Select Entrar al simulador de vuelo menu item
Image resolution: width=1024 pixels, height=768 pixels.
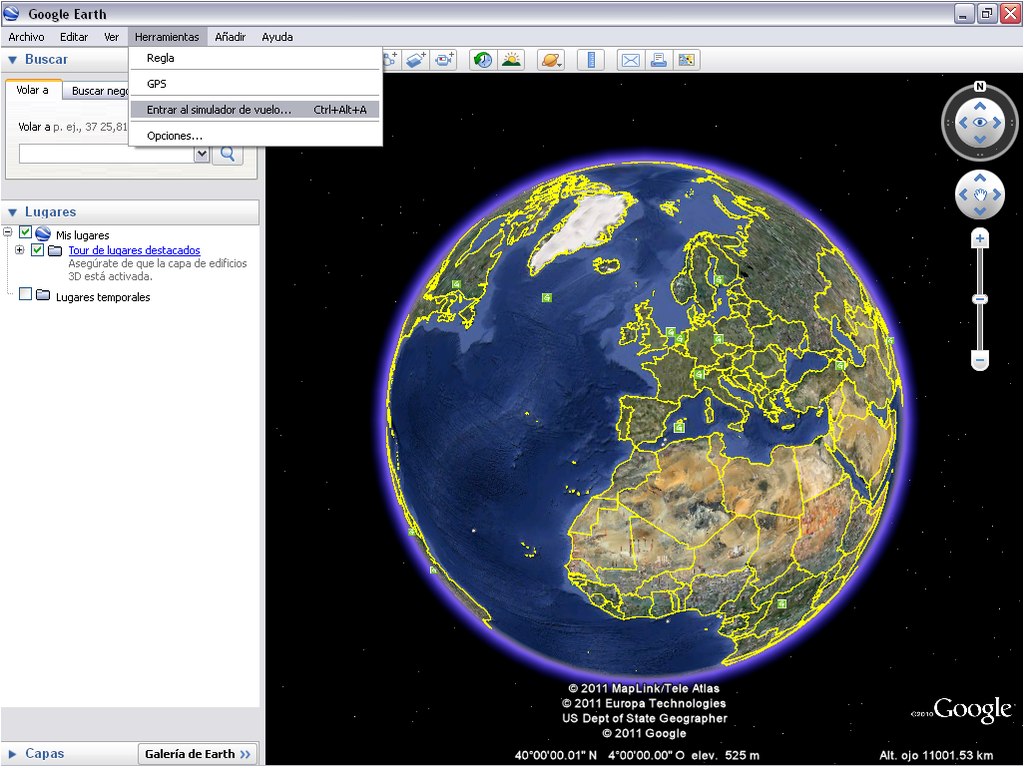tap(255, 110)
